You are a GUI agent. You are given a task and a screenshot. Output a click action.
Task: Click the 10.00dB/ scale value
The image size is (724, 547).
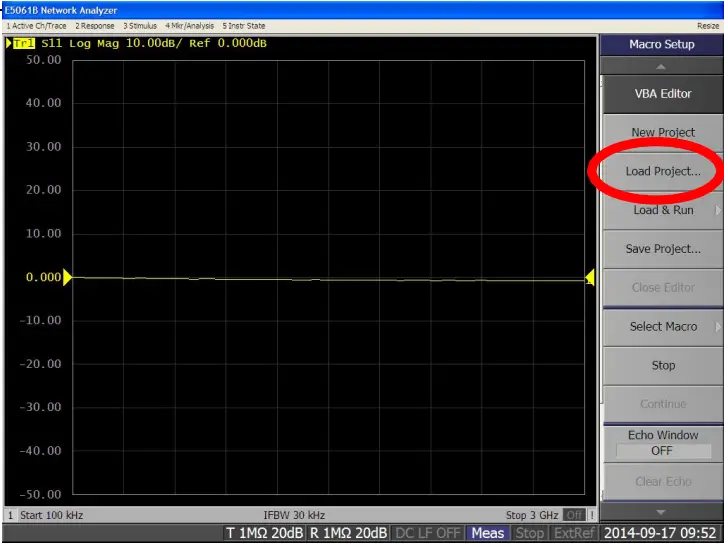154,43
